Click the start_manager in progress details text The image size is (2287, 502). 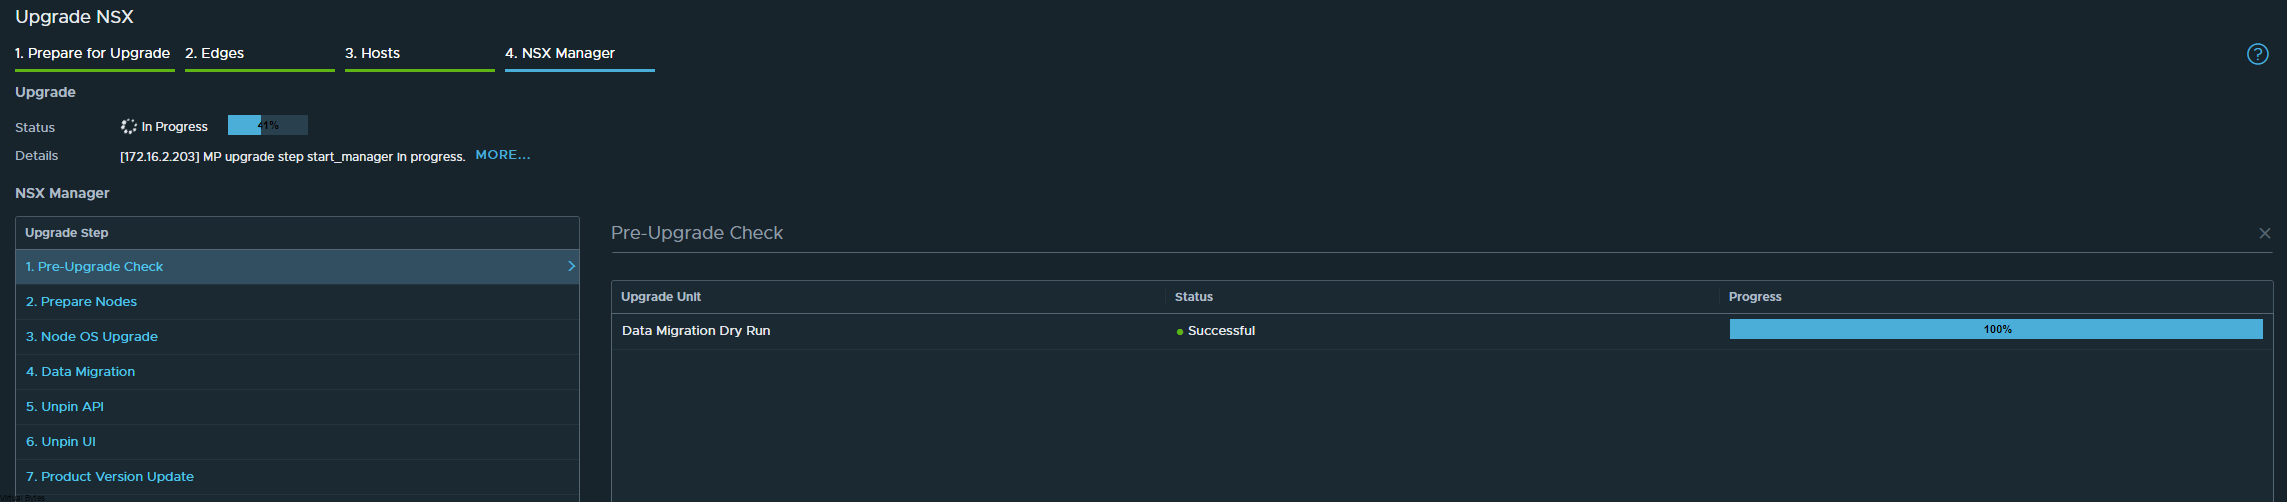293,157
